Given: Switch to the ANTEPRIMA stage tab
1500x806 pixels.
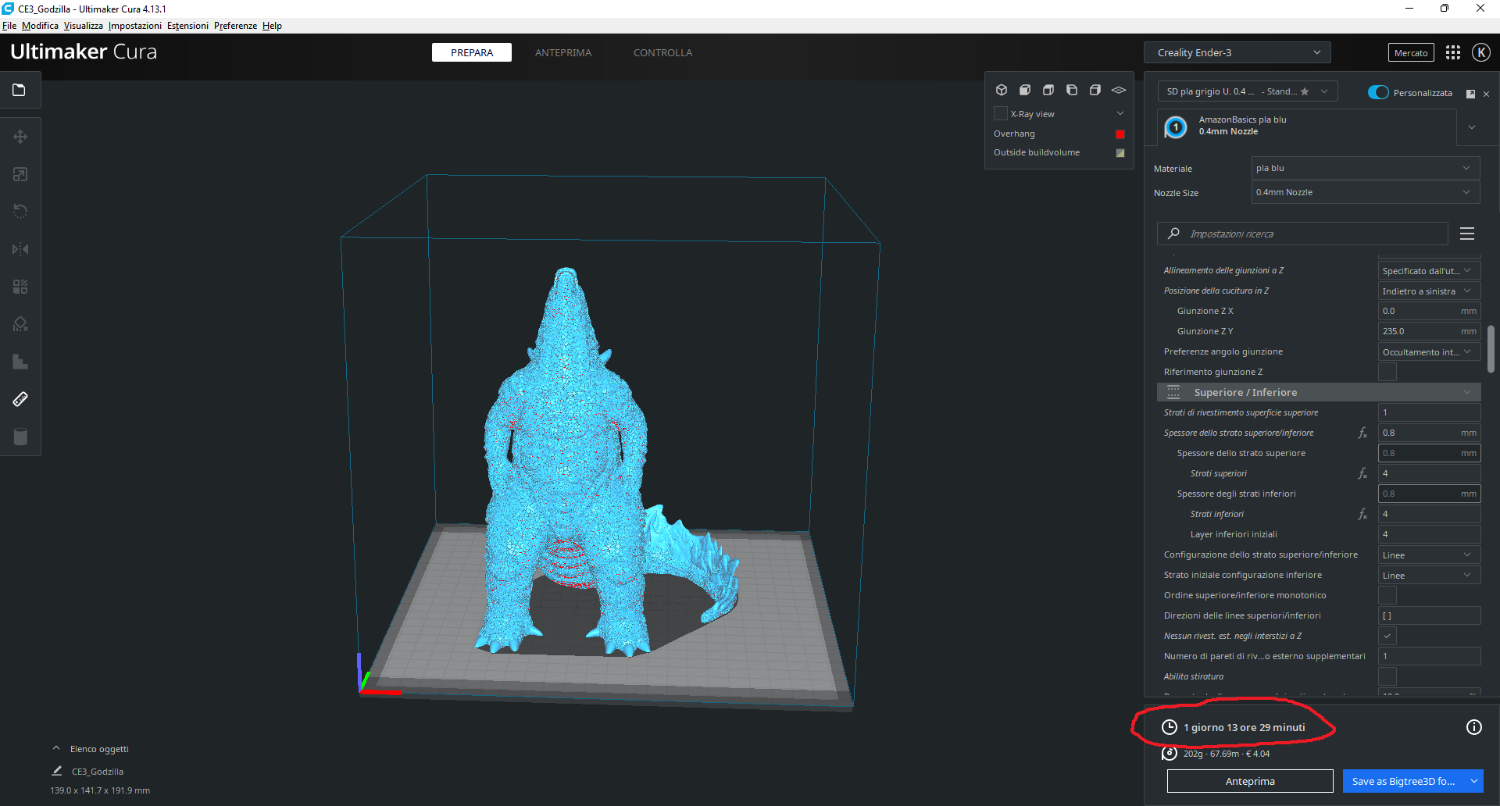Looking at the screenshot, I should point(563,52).
